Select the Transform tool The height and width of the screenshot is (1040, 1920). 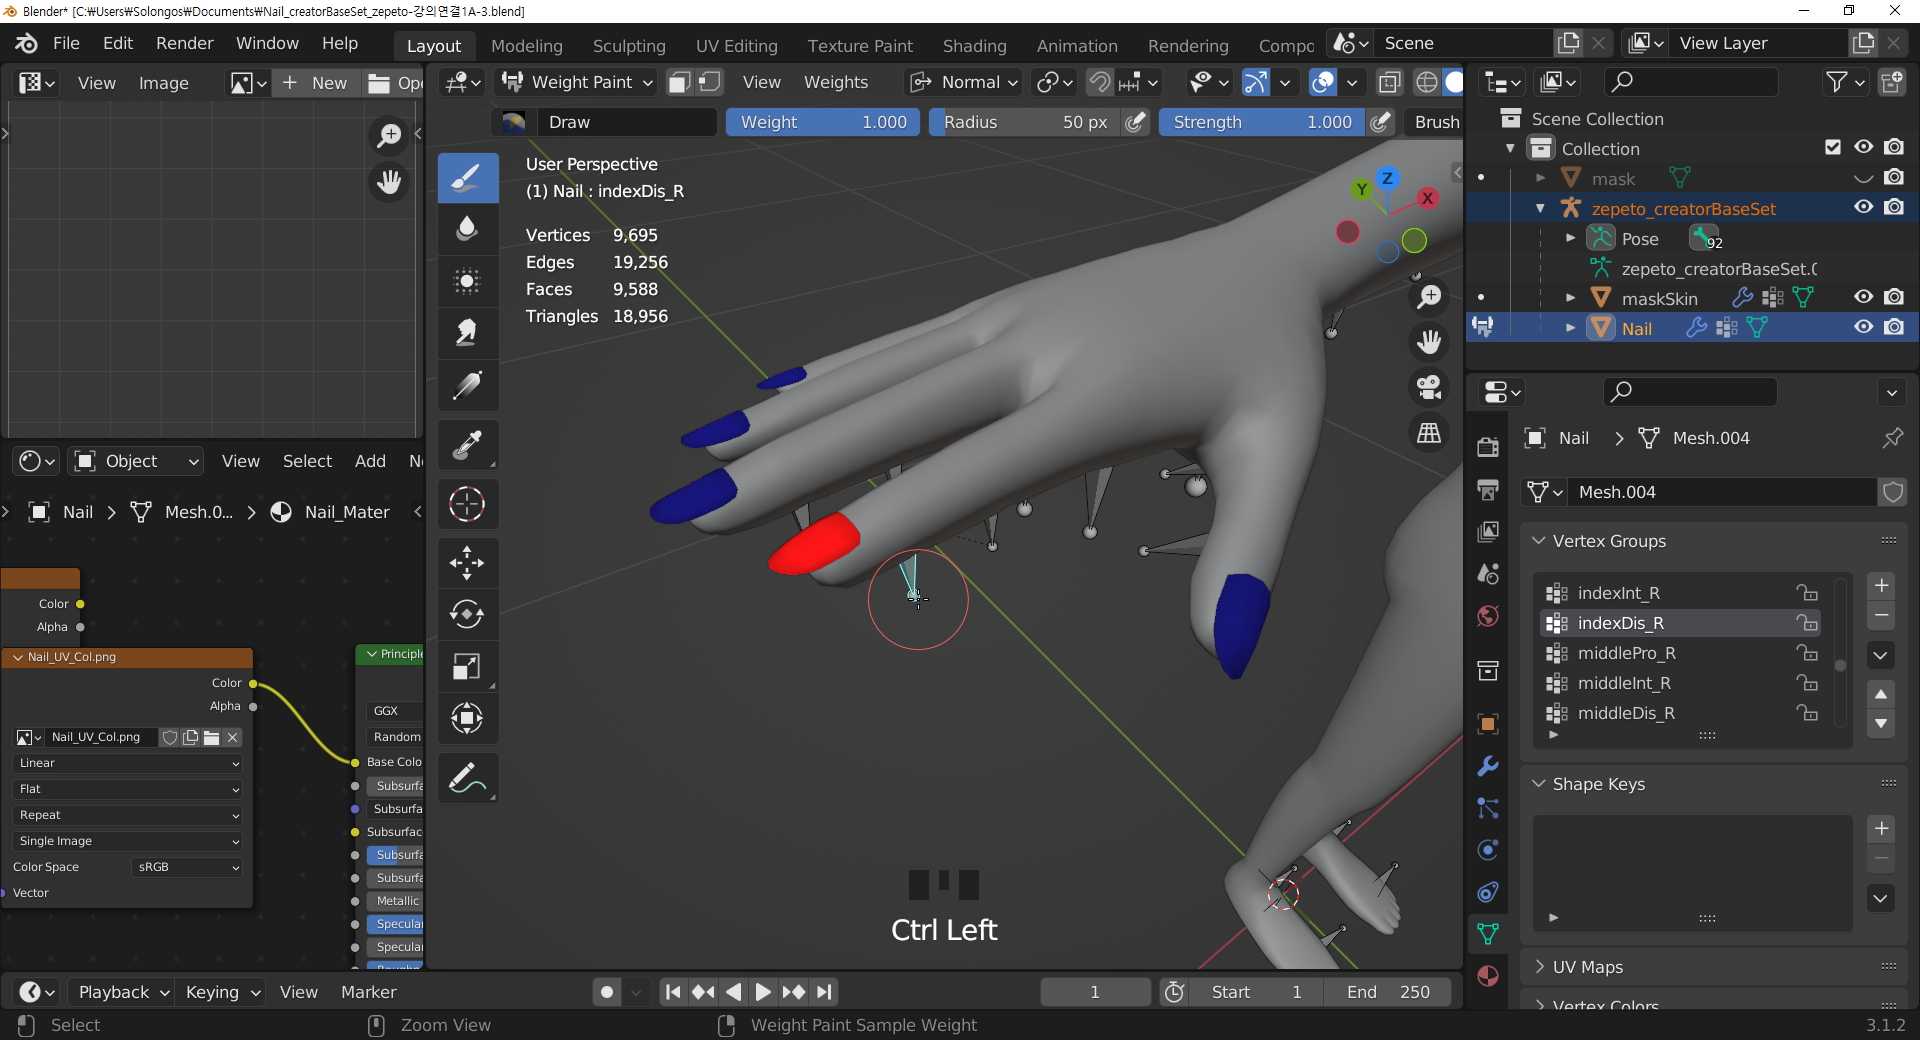[467, 718]
